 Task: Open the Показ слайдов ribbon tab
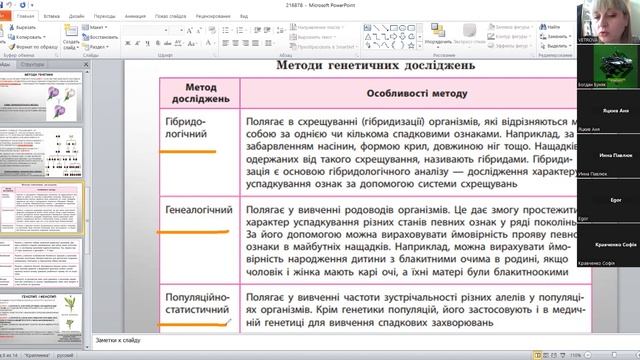pos(170,16)
